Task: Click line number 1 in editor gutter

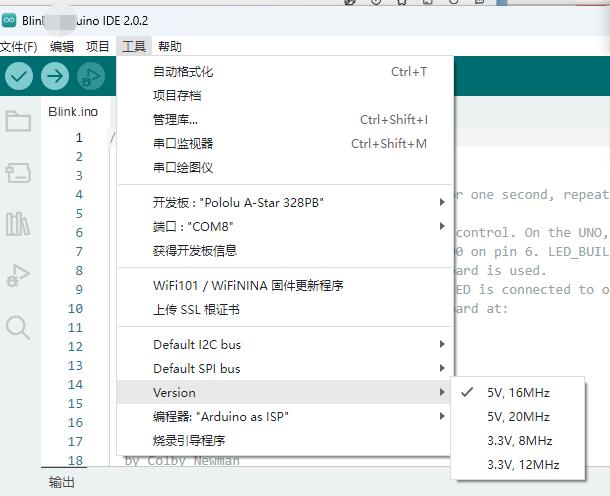Action: (x=79, y=138)
